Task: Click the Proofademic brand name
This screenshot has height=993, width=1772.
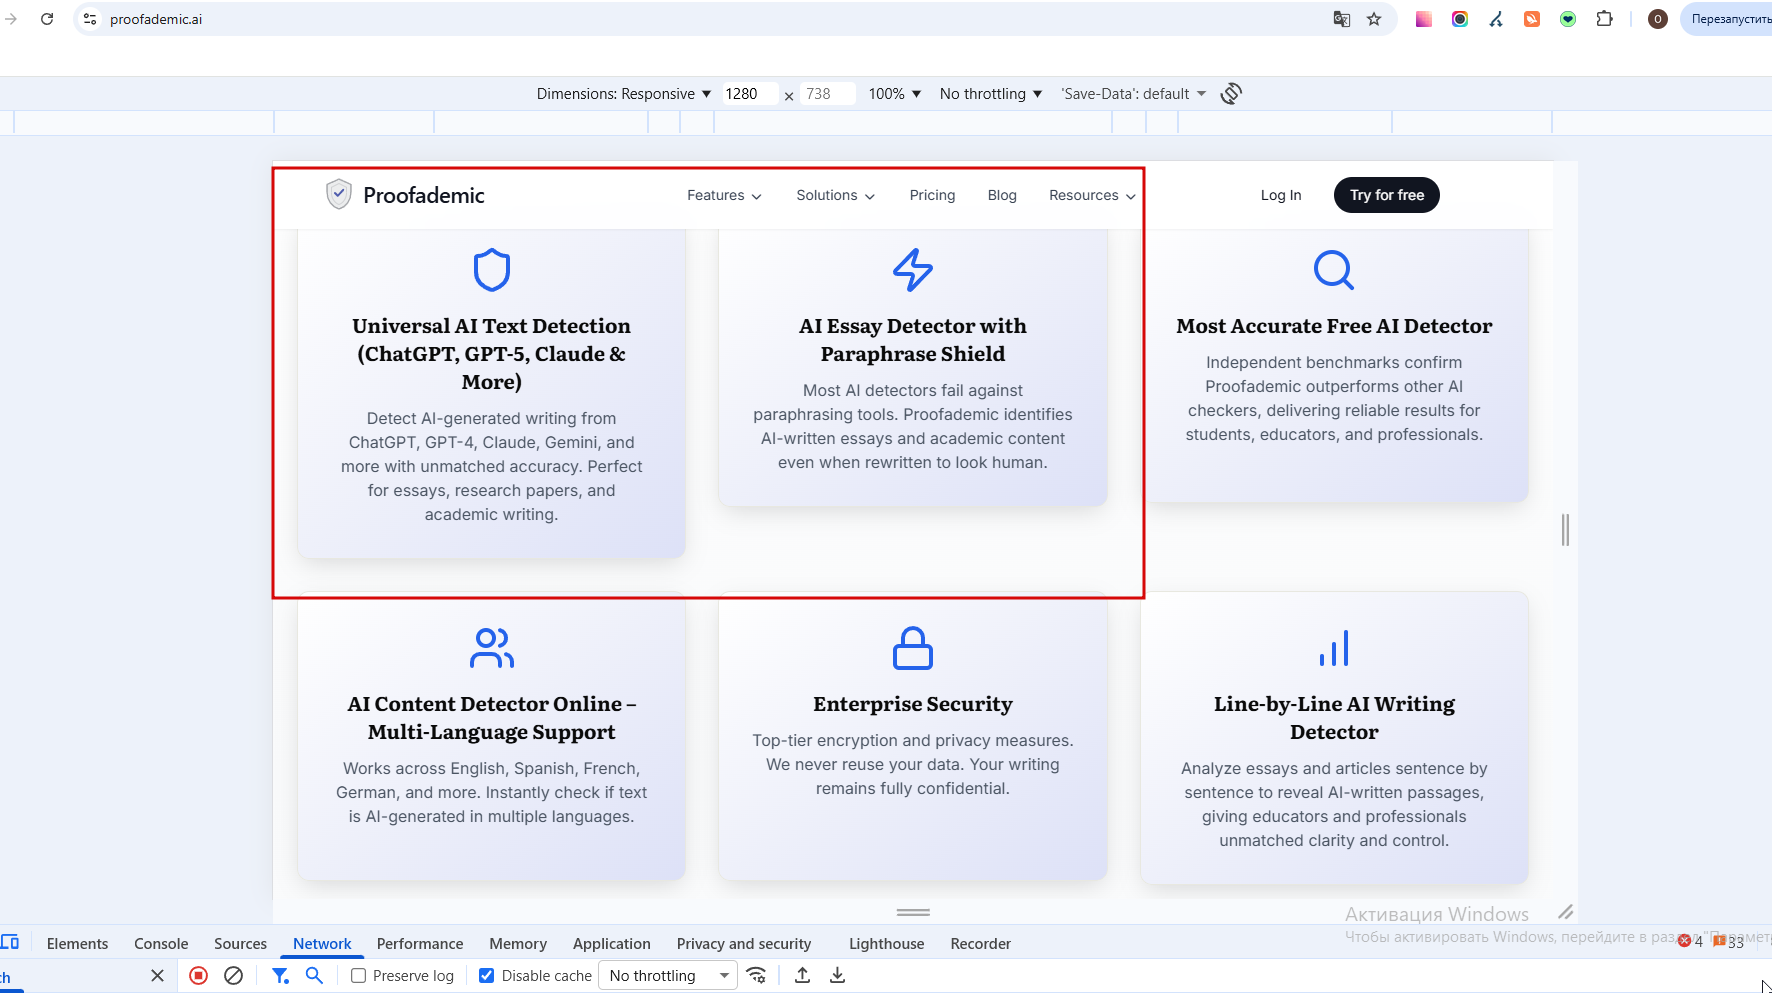Action: coord(424,195)
